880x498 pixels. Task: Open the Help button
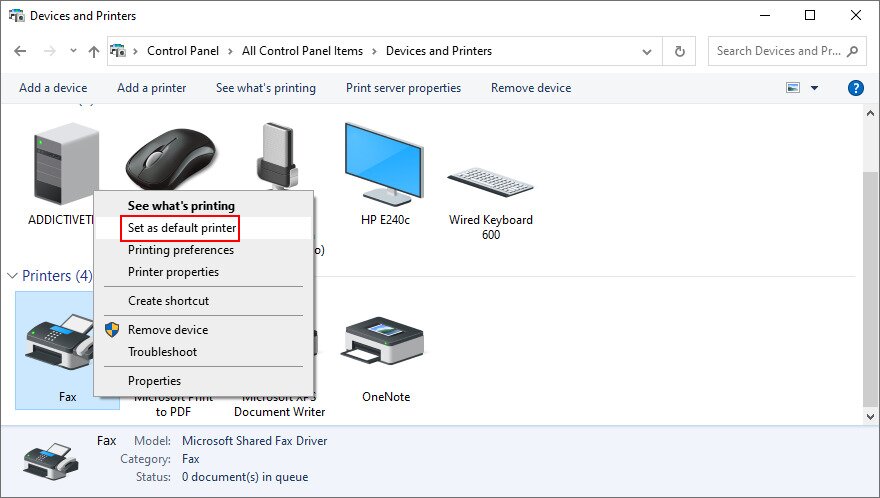[855, 88]
